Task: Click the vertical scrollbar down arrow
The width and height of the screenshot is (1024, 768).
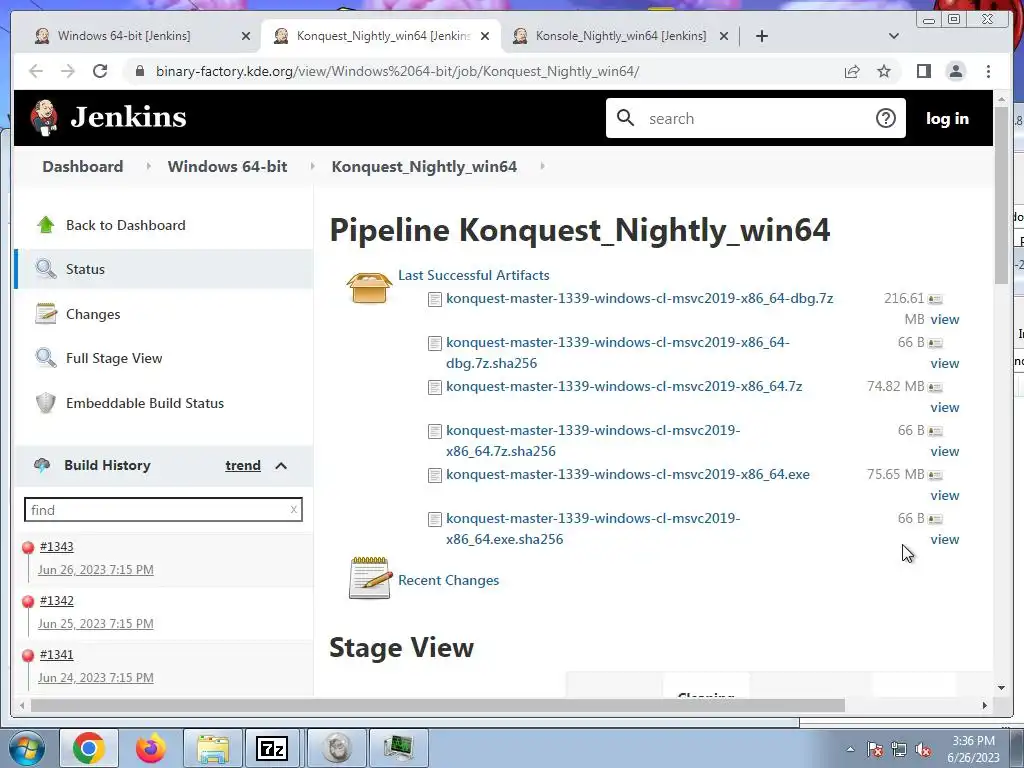Action: click(1001, 687)
